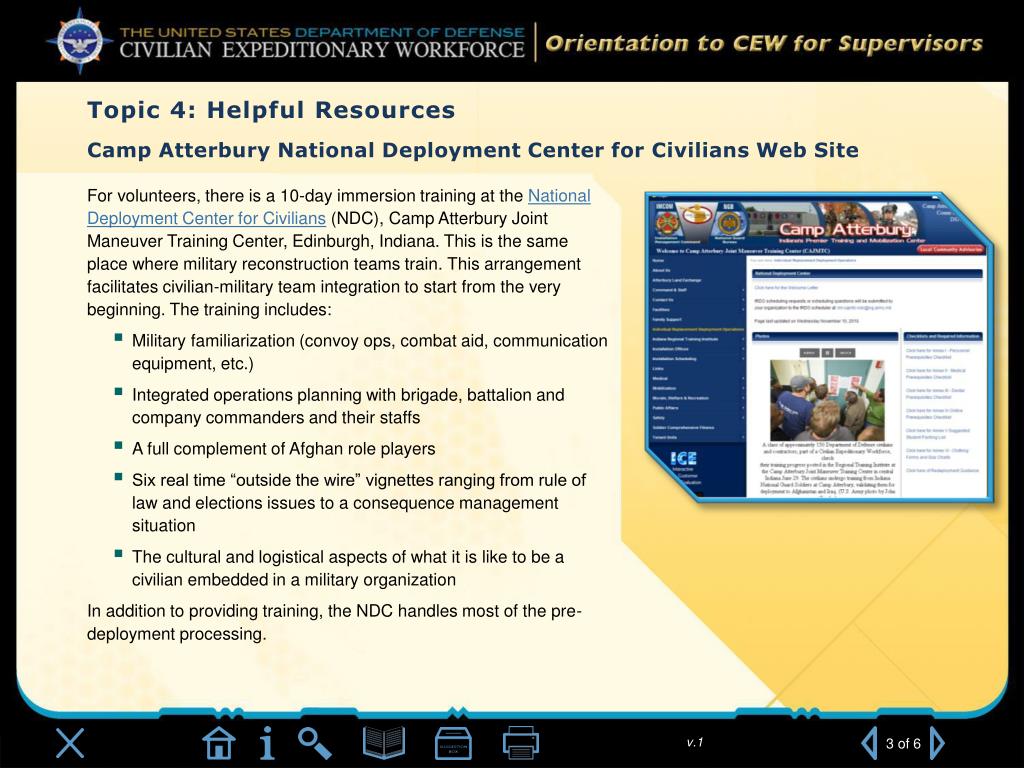
Task: Click the 'Integrated operations planning' bullet
Action: click(x=348, y=406)
